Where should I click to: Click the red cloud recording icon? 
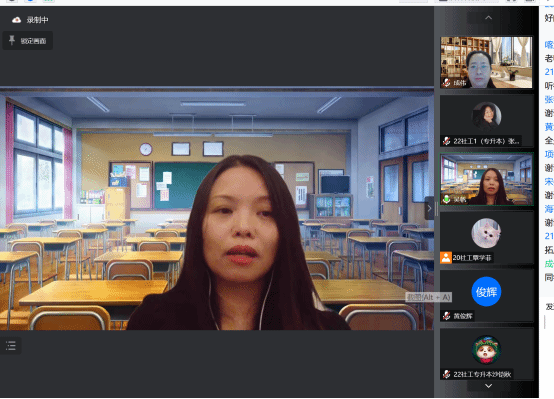16,20
